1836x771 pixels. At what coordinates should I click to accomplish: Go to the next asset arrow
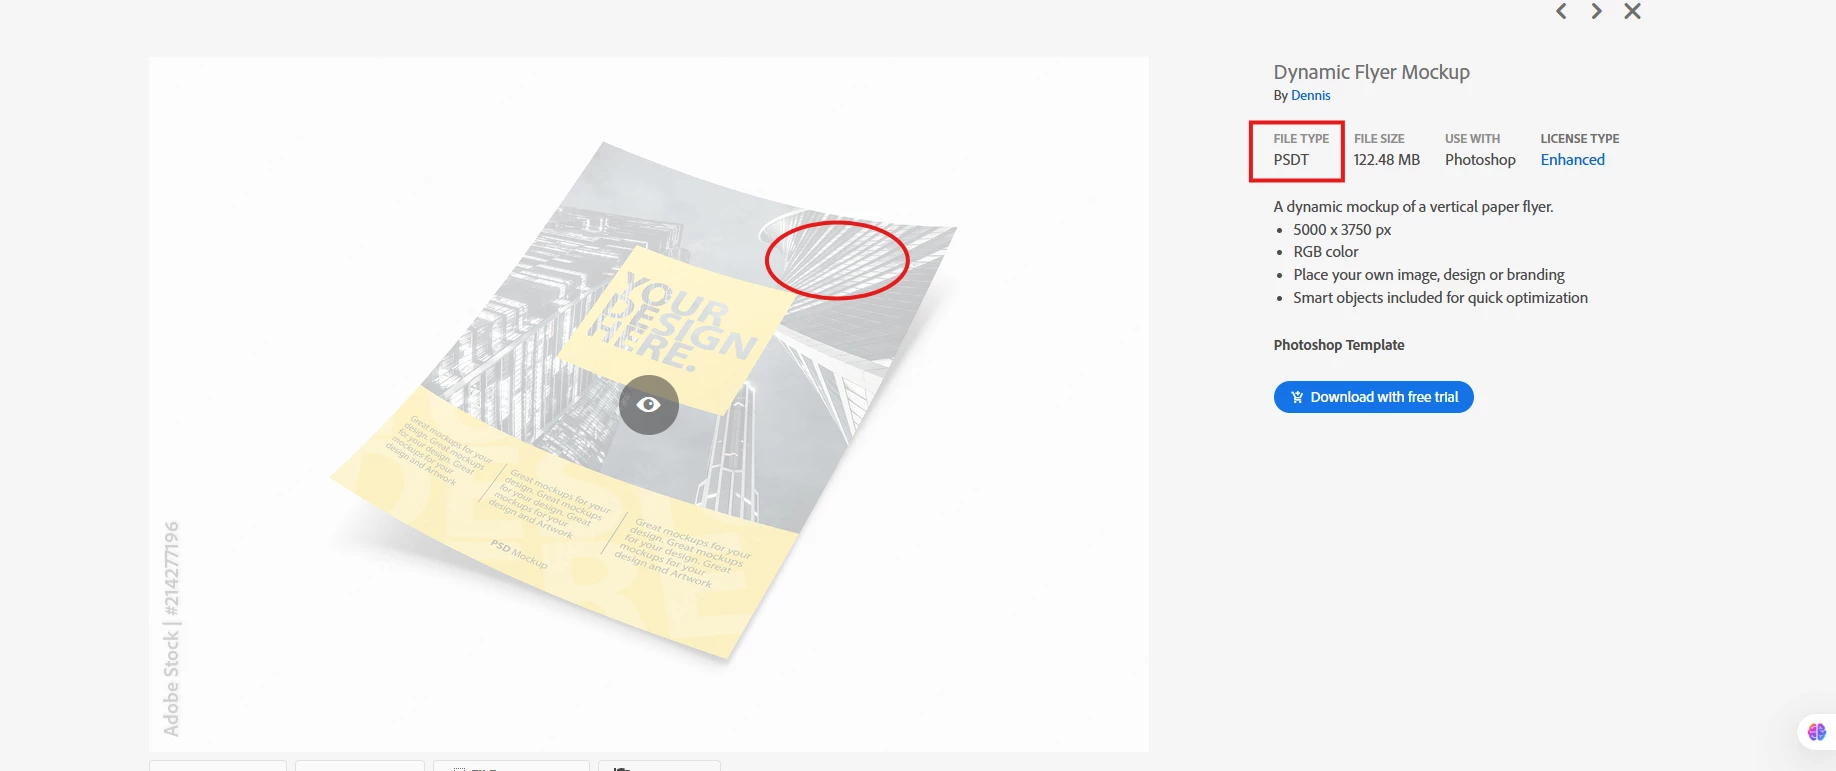1597,11
